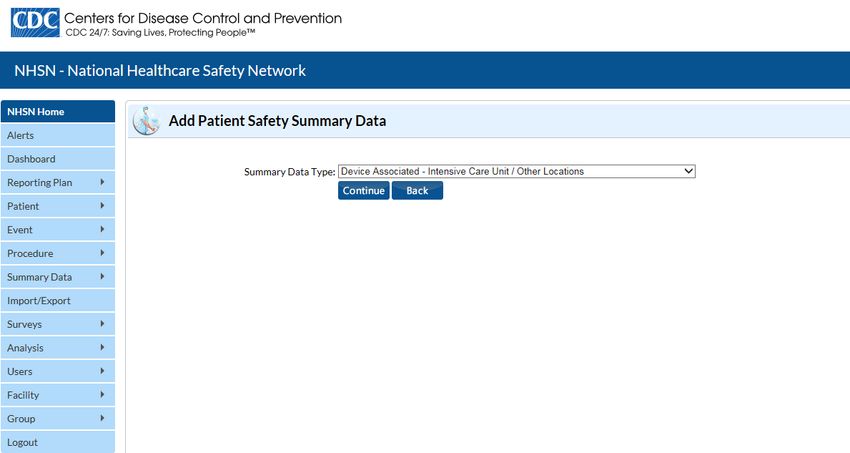Select Summary Data in sidebar
Screen dimensions: 850x453
58,277
